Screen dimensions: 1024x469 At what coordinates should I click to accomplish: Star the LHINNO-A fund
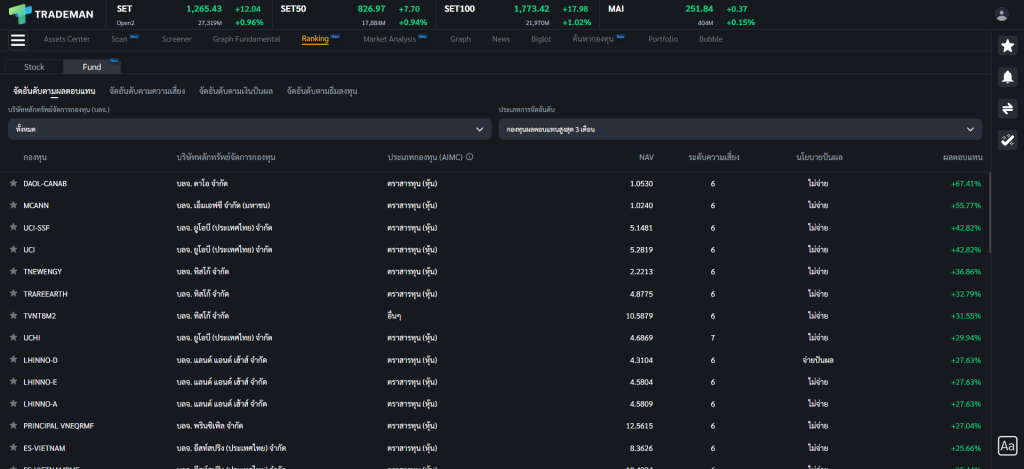click(x=13, y=404)
